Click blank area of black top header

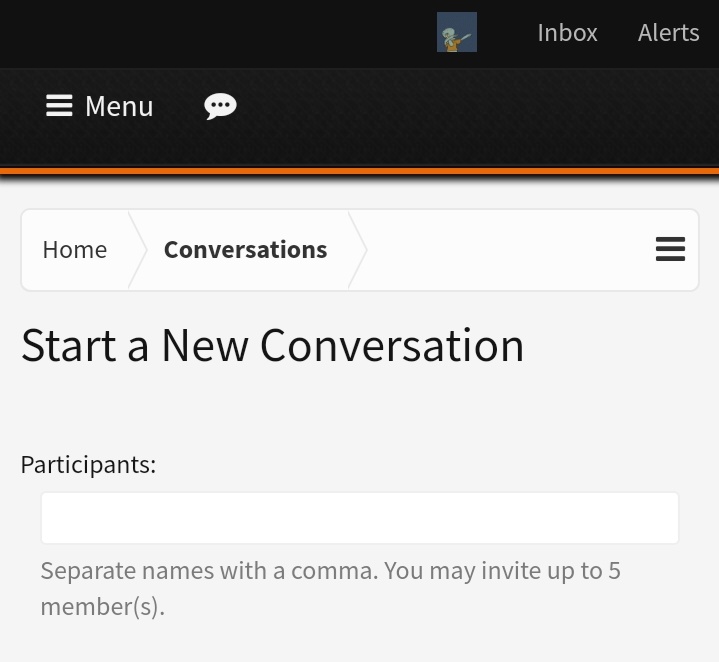pos(216,33)
